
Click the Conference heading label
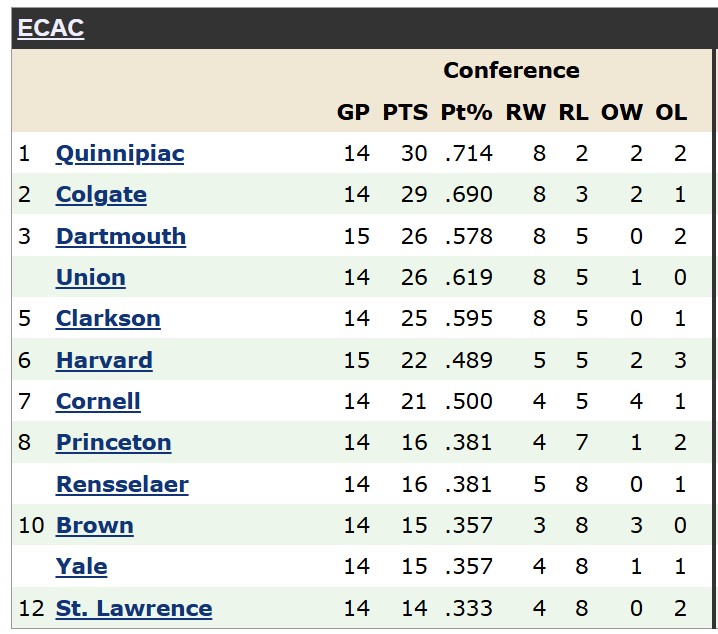(x=511, y=70)
